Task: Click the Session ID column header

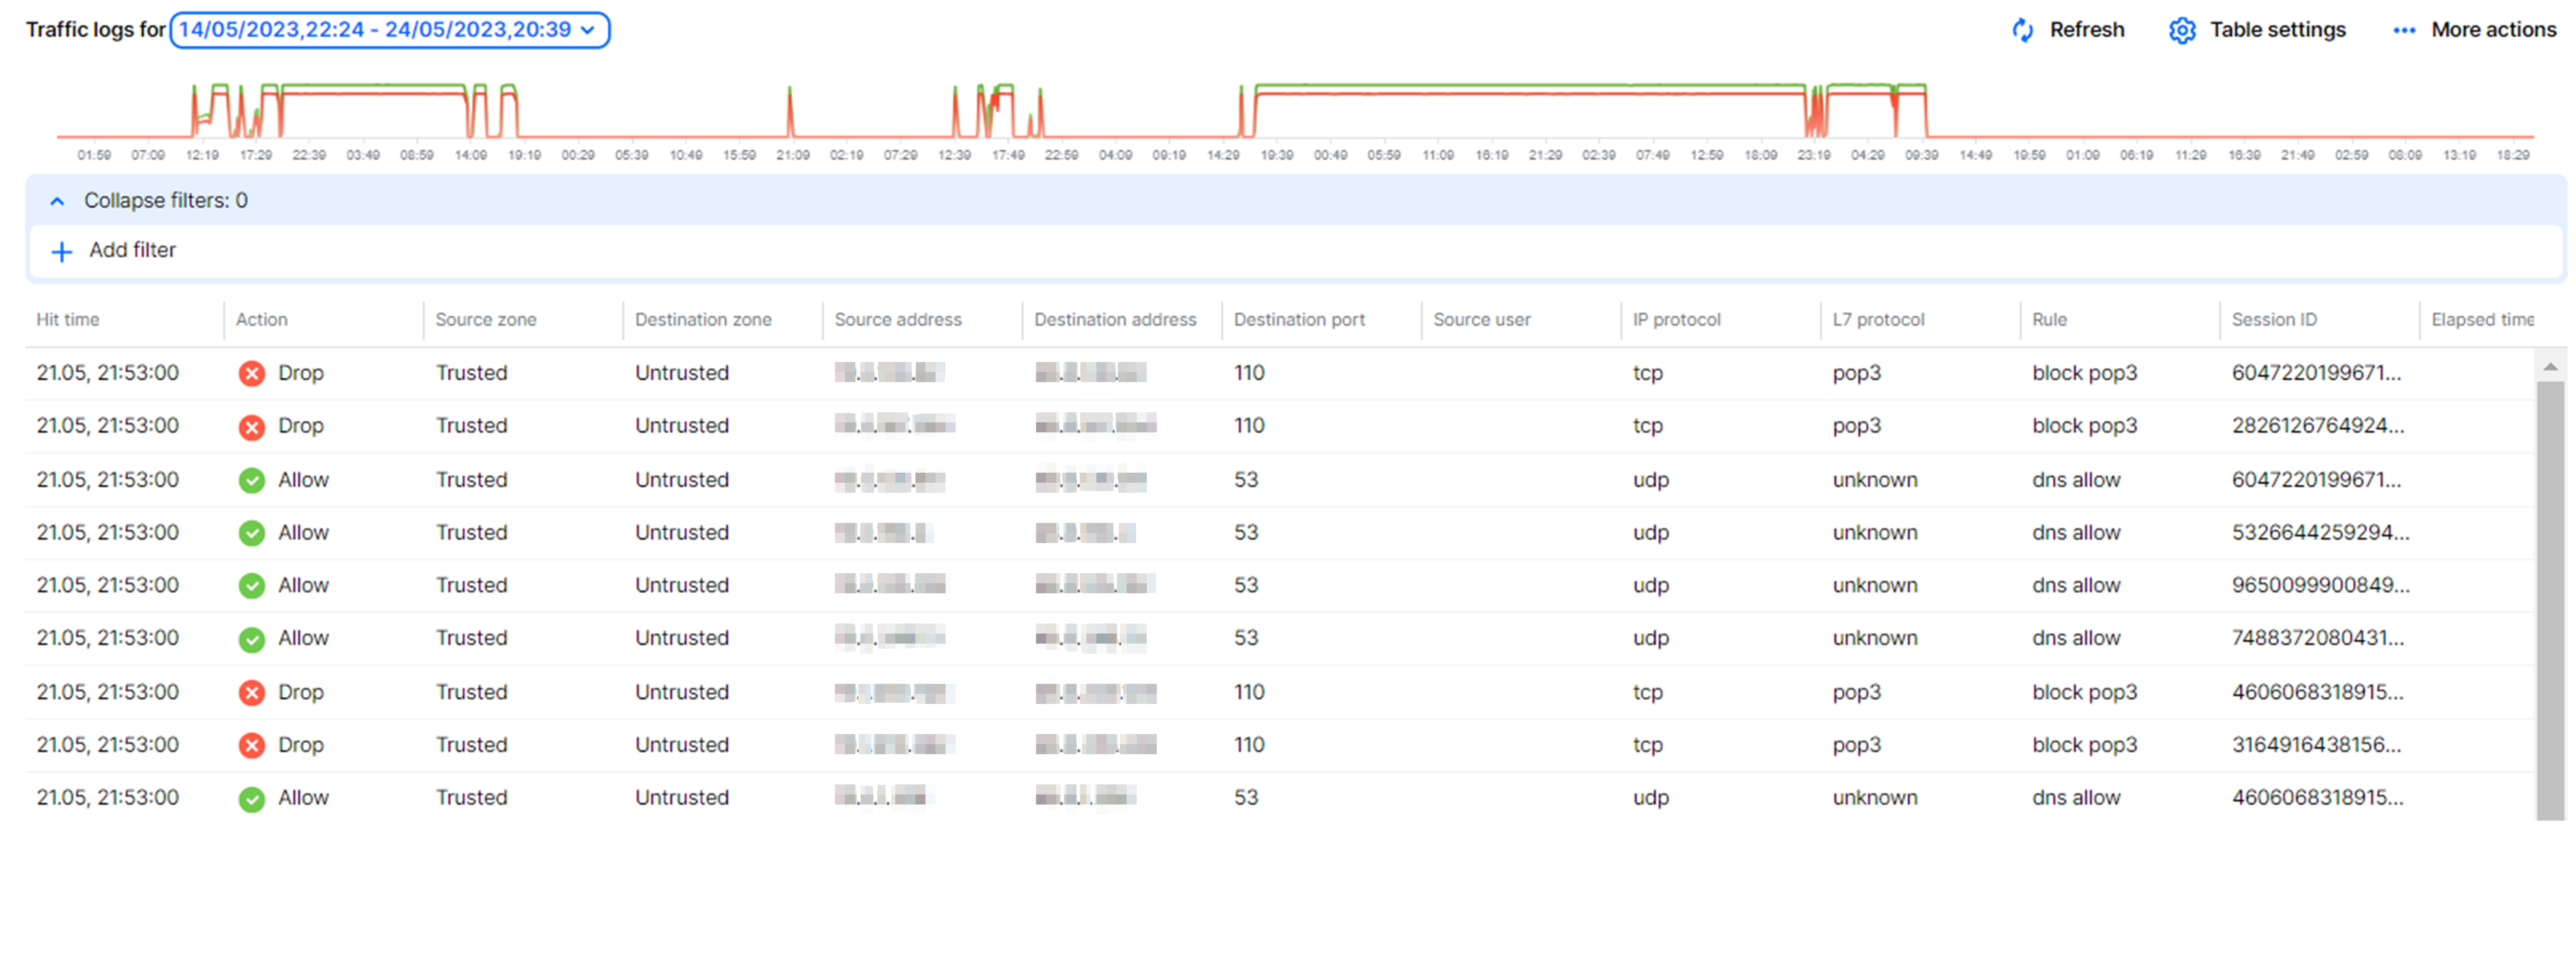Action: [x=2274, y=320]
